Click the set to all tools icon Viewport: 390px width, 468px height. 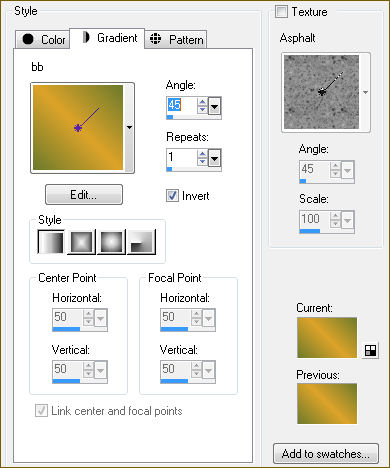(370, 350)
